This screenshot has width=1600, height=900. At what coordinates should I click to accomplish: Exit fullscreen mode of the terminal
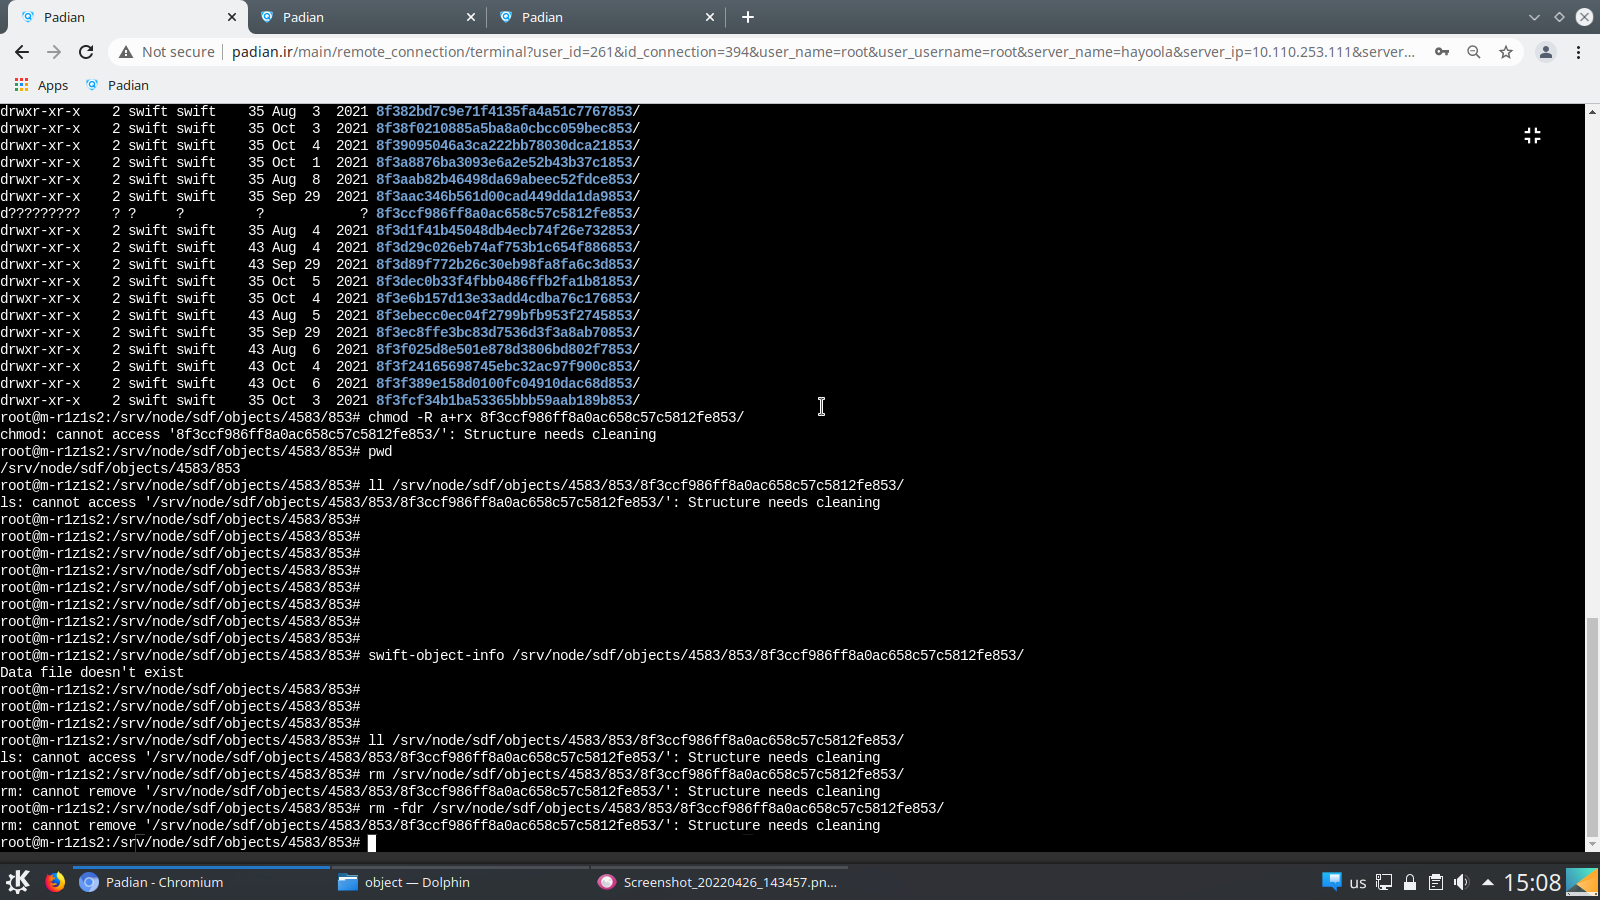[x=1532, y=135]
